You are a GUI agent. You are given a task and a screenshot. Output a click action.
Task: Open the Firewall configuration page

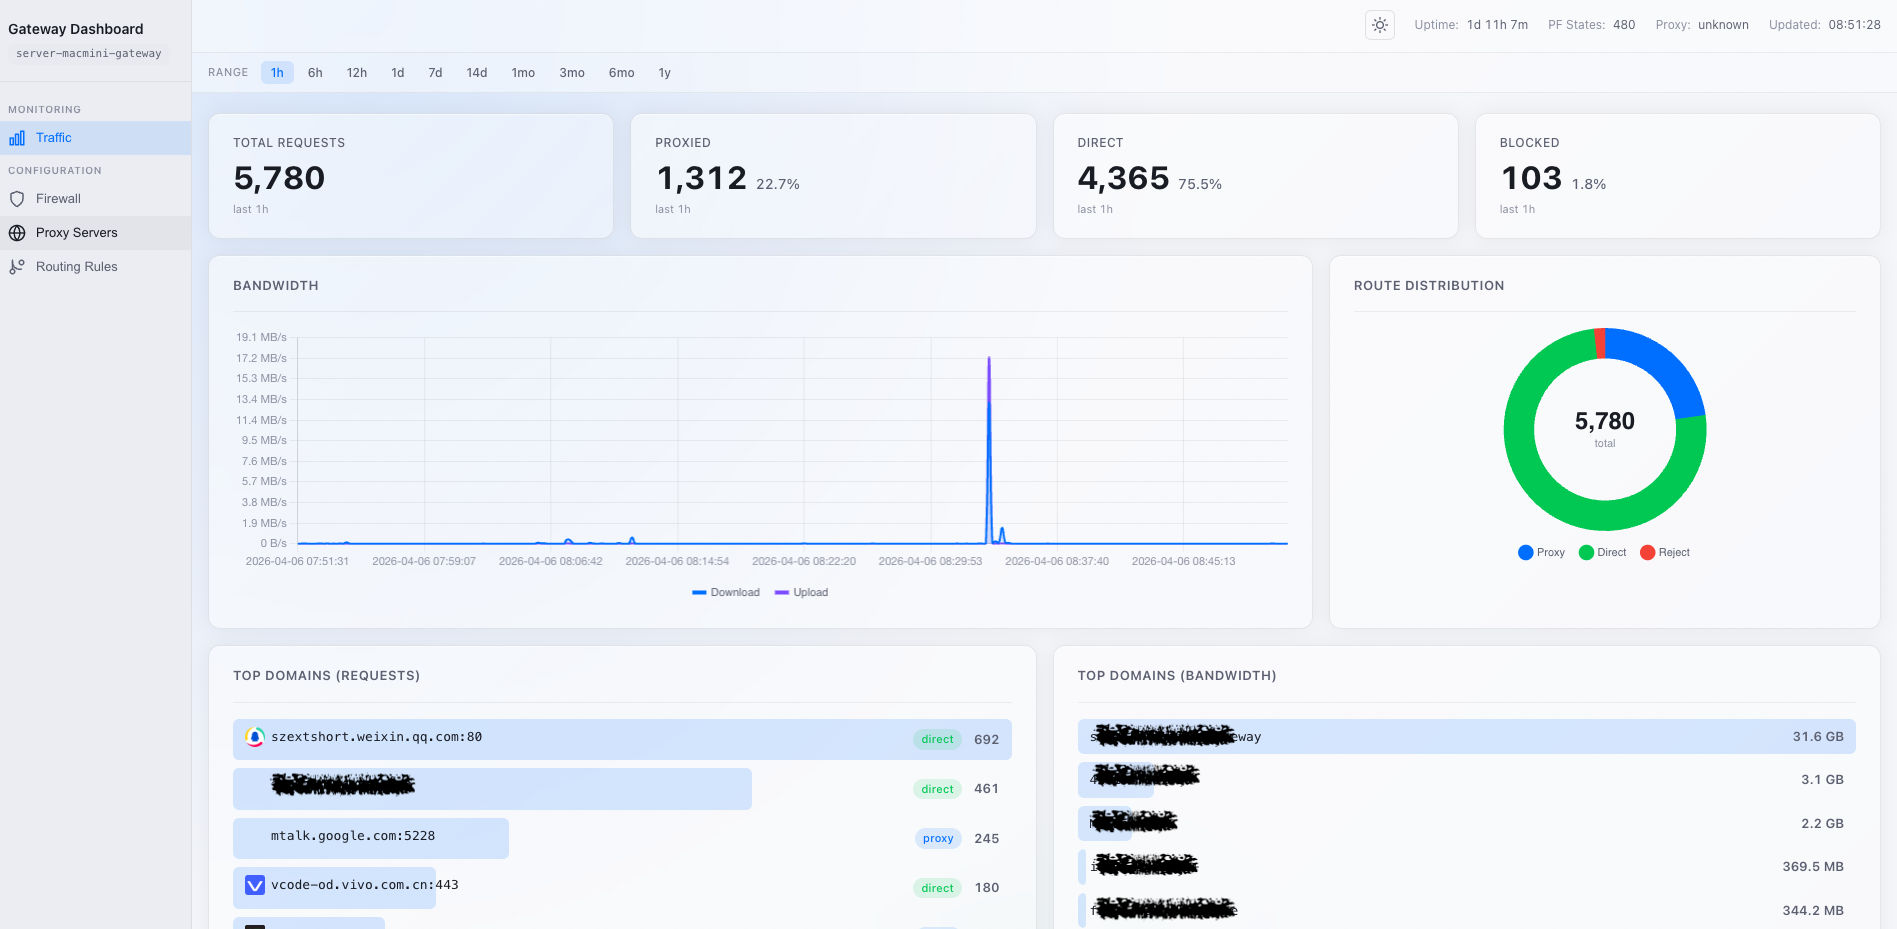pos(58,199)
